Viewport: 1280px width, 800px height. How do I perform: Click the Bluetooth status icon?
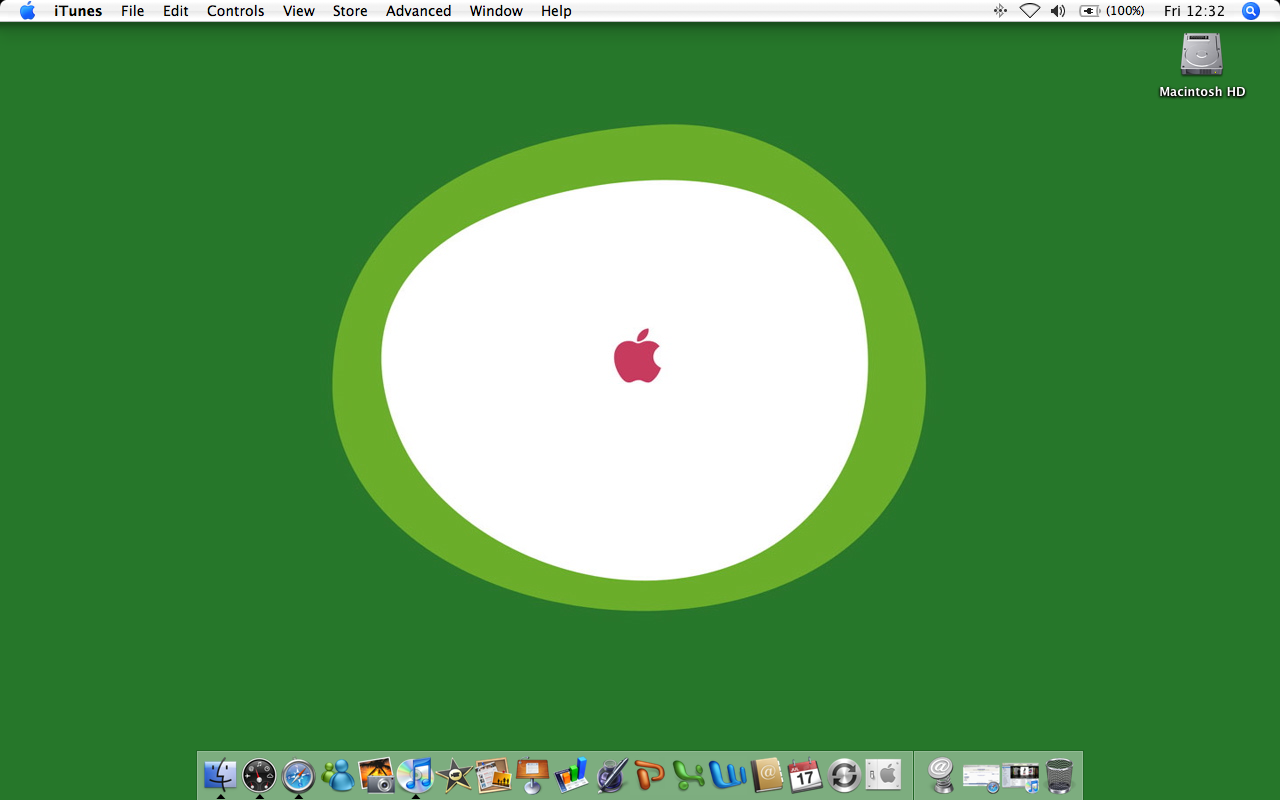click(1000, 11)
